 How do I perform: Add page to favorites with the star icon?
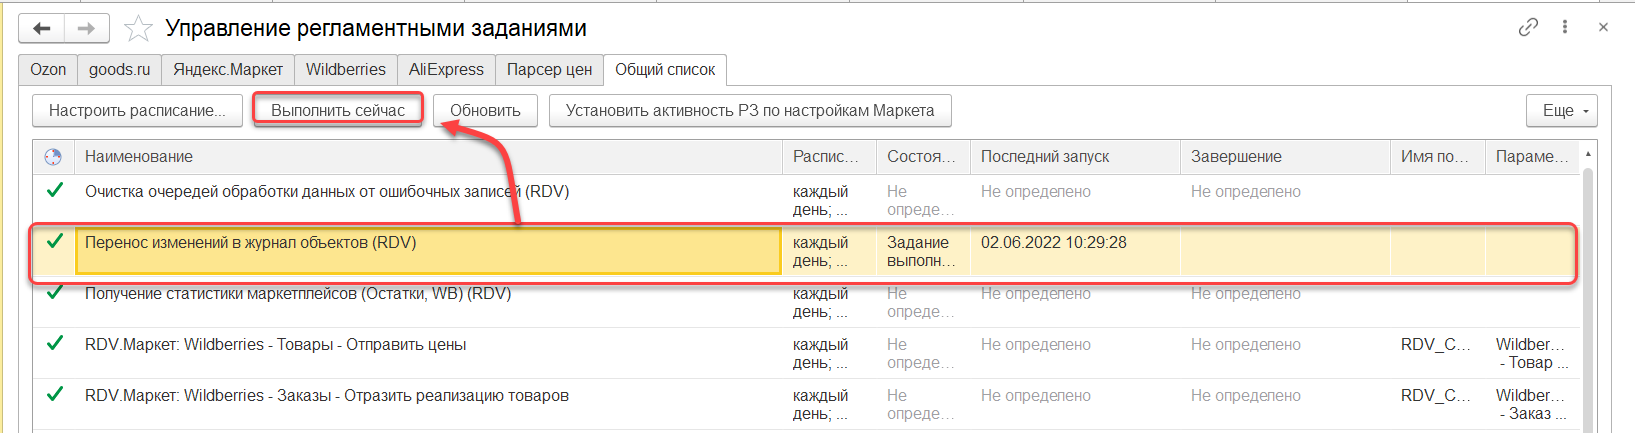point(138,29)
